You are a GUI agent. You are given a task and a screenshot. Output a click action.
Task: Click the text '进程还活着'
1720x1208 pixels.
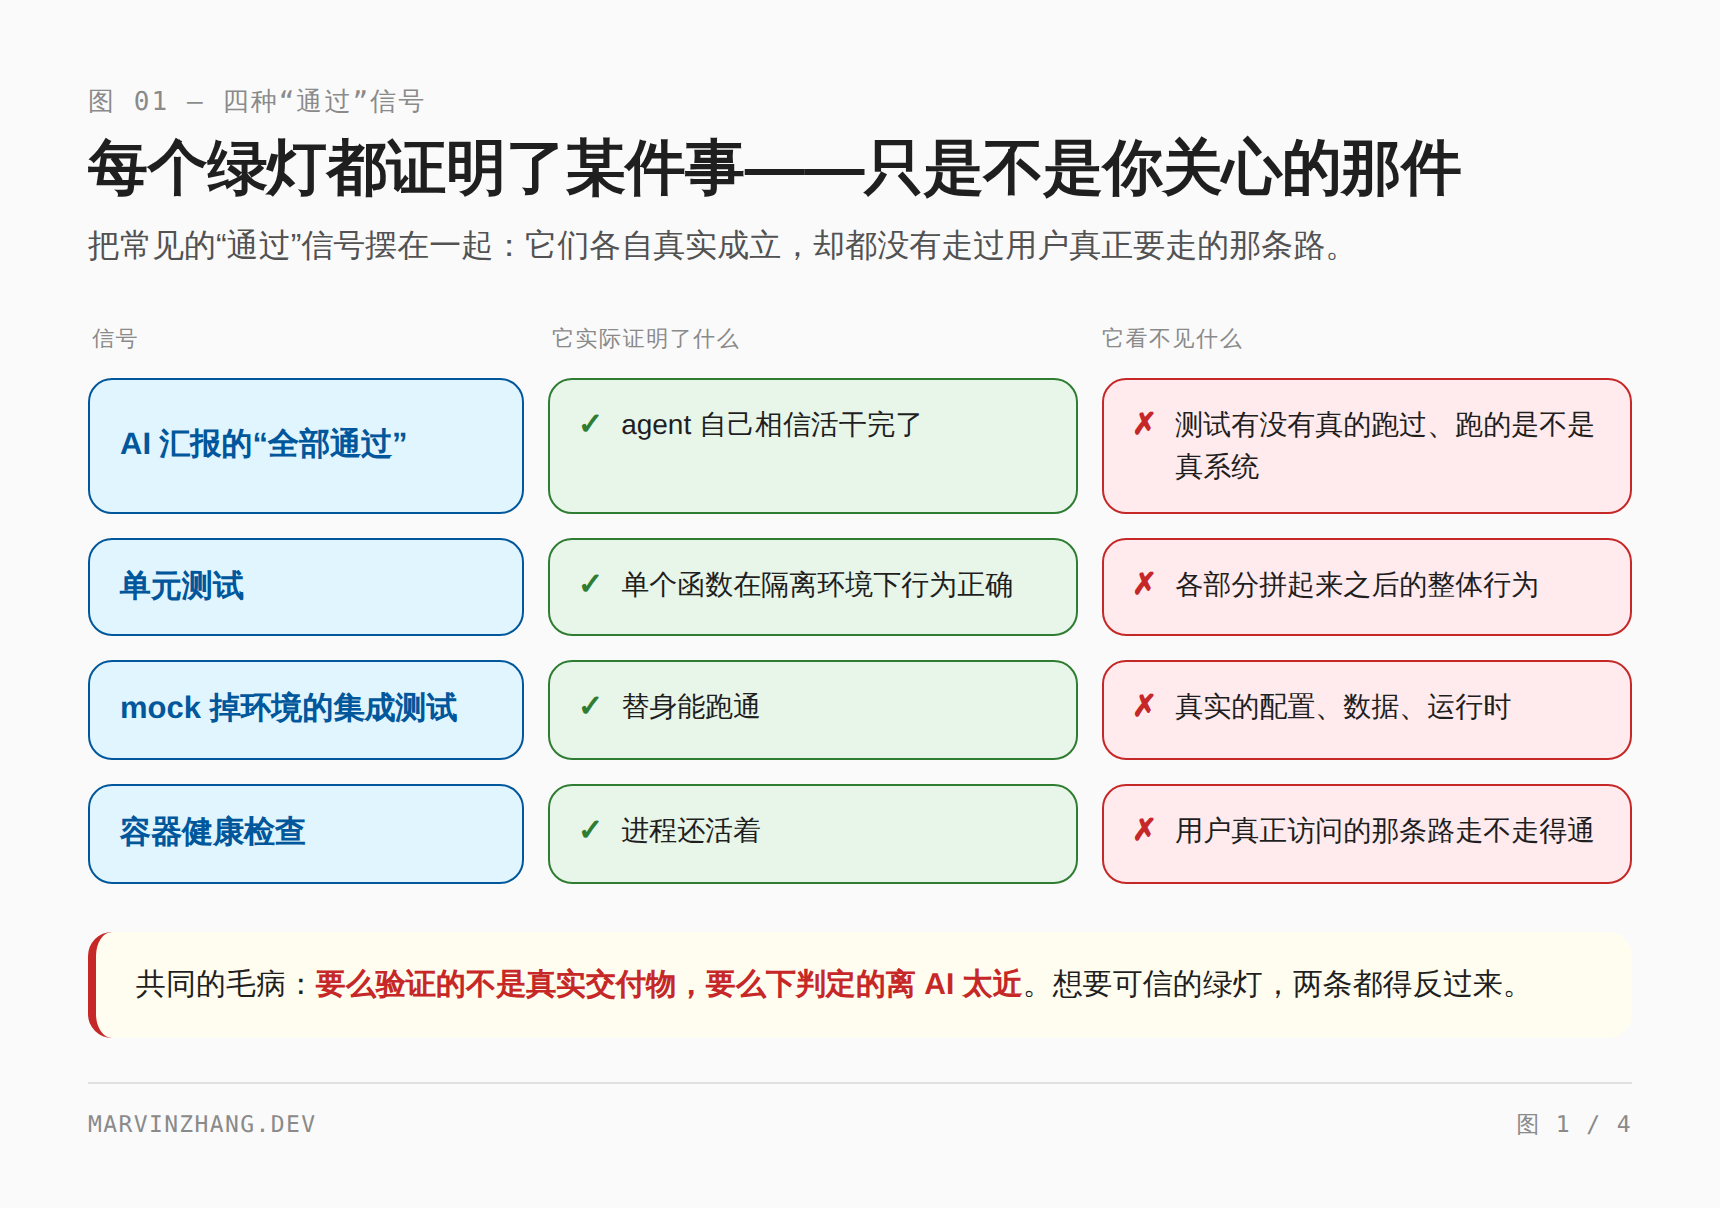tap(691, 831)
